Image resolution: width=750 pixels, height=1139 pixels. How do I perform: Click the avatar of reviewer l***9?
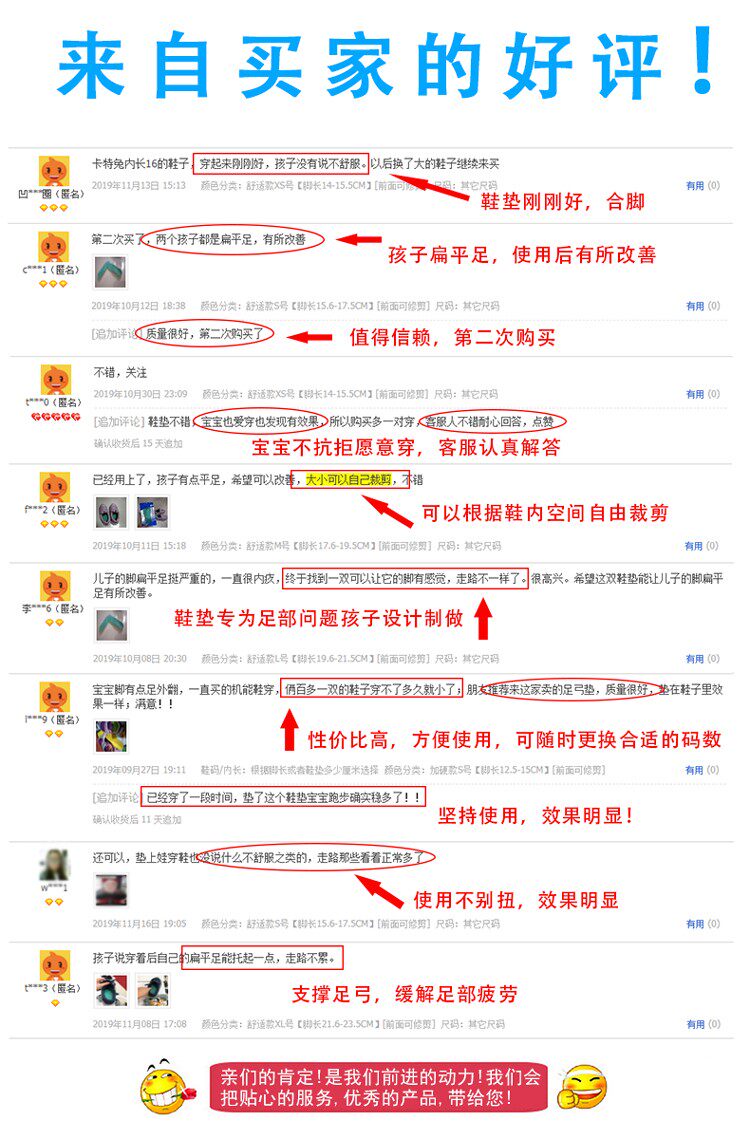tap(55, 697)
